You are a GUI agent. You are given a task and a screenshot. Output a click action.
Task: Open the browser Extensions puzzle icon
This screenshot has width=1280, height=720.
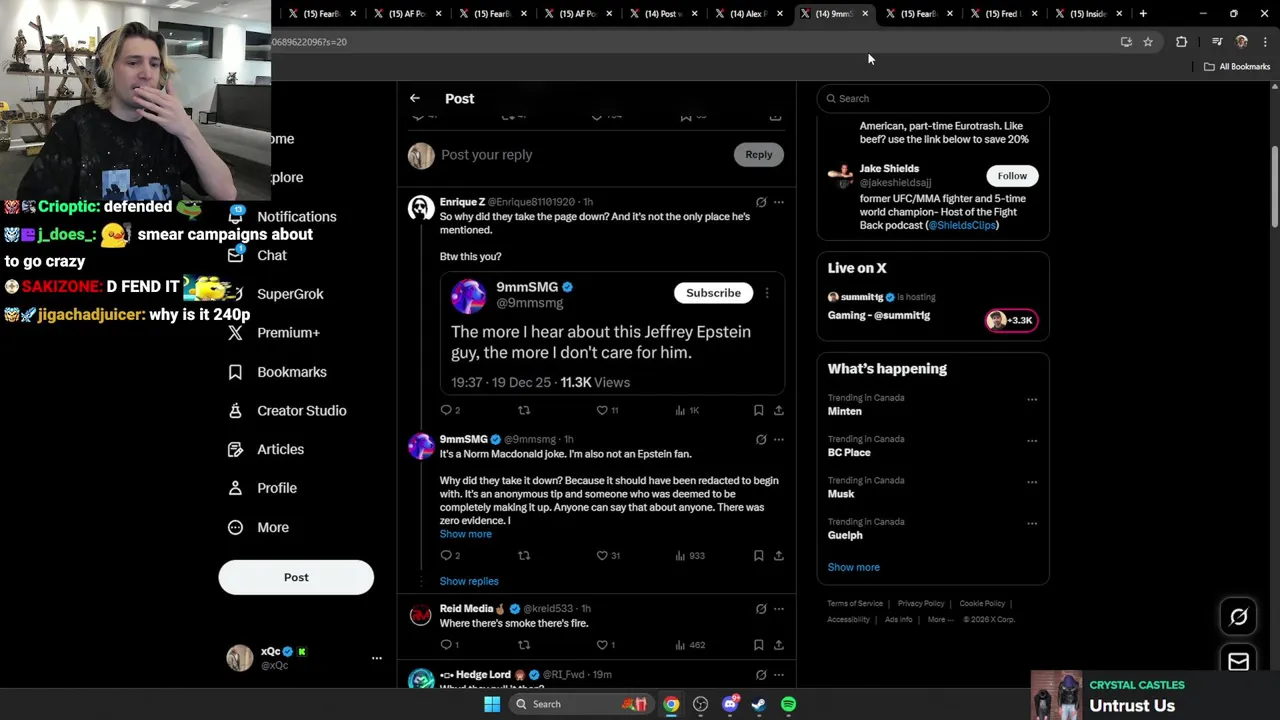1181,42
